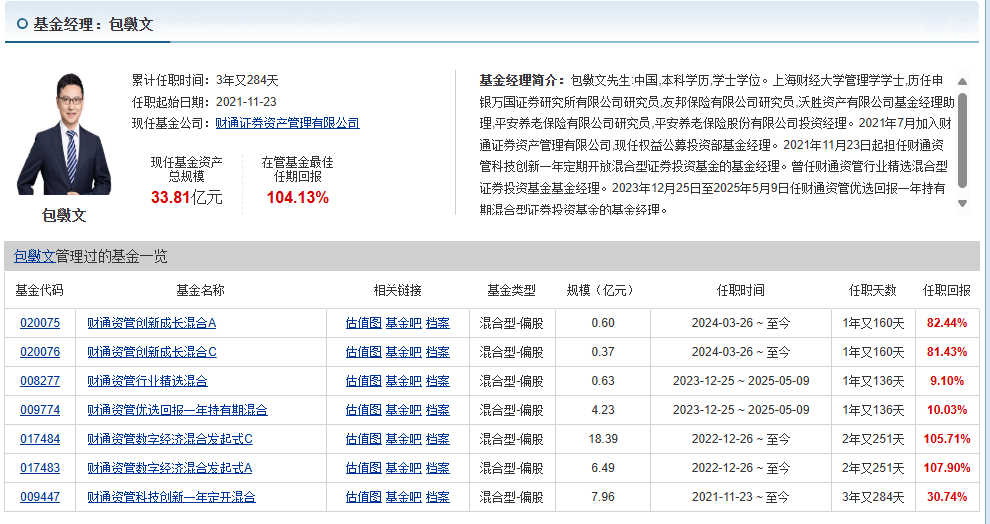Viewport: 990px width, 524px height.
Task: Open 基金吧 for fund 009774
Action: point(403,410)
